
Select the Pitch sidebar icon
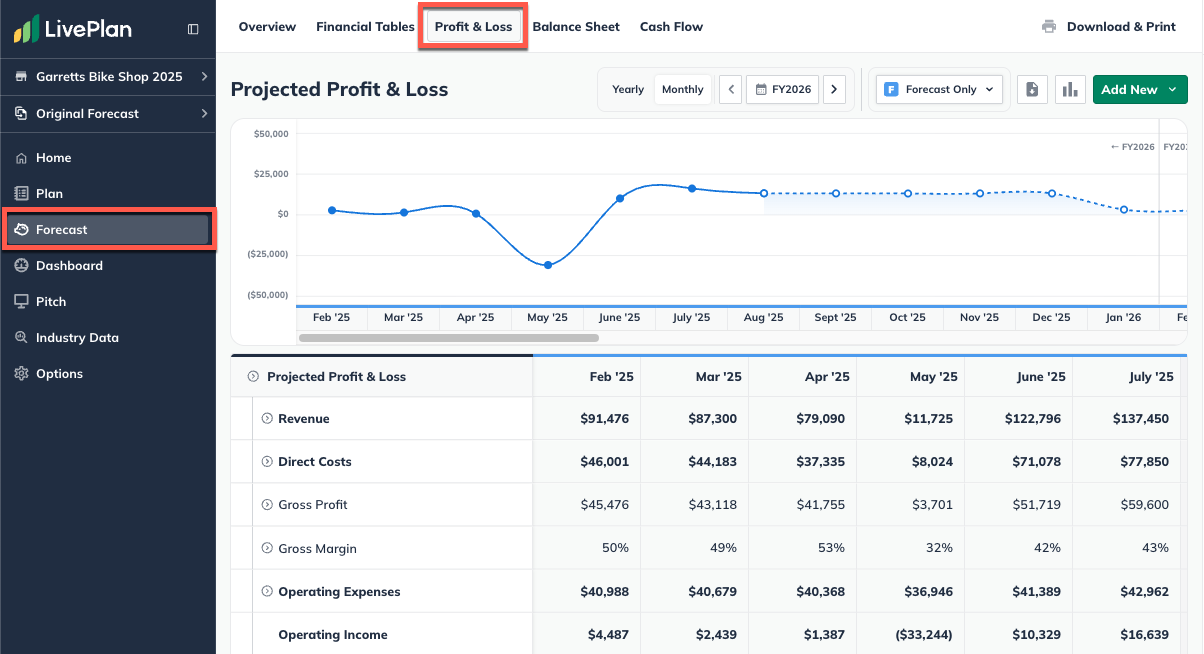tap(22, 301)
